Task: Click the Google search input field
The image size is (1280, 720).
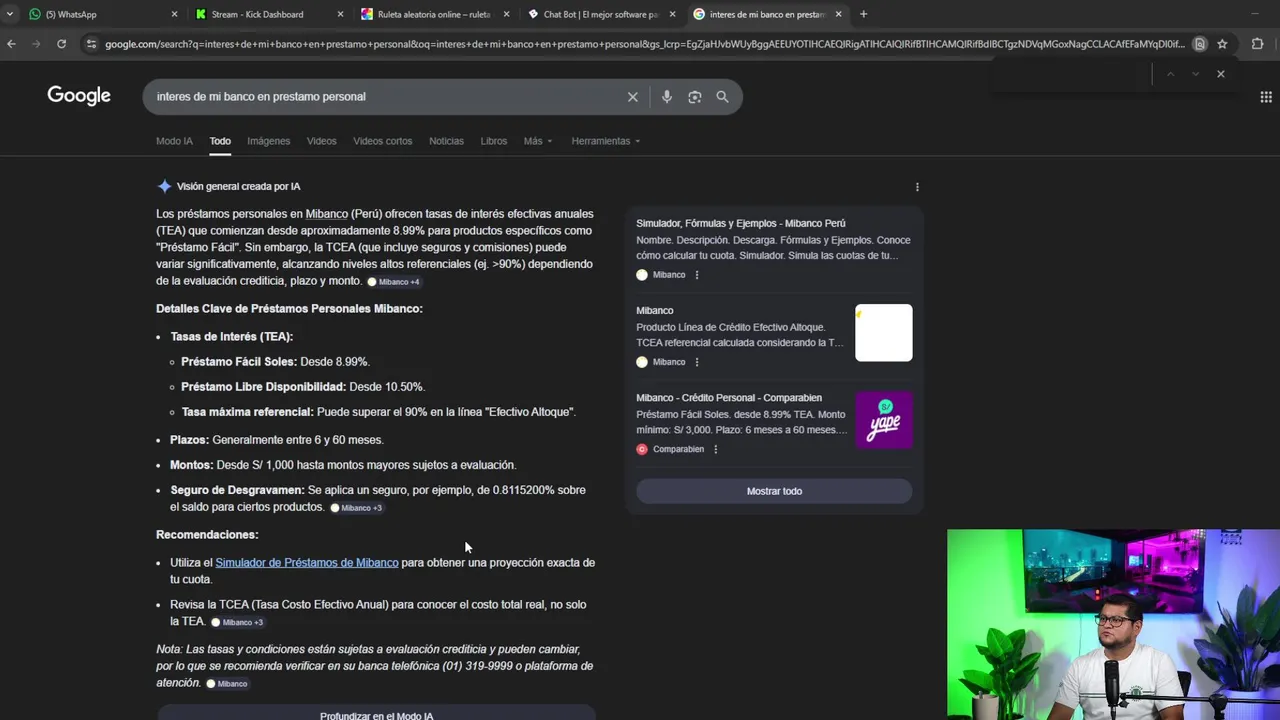Action: [x=385, y=97]
